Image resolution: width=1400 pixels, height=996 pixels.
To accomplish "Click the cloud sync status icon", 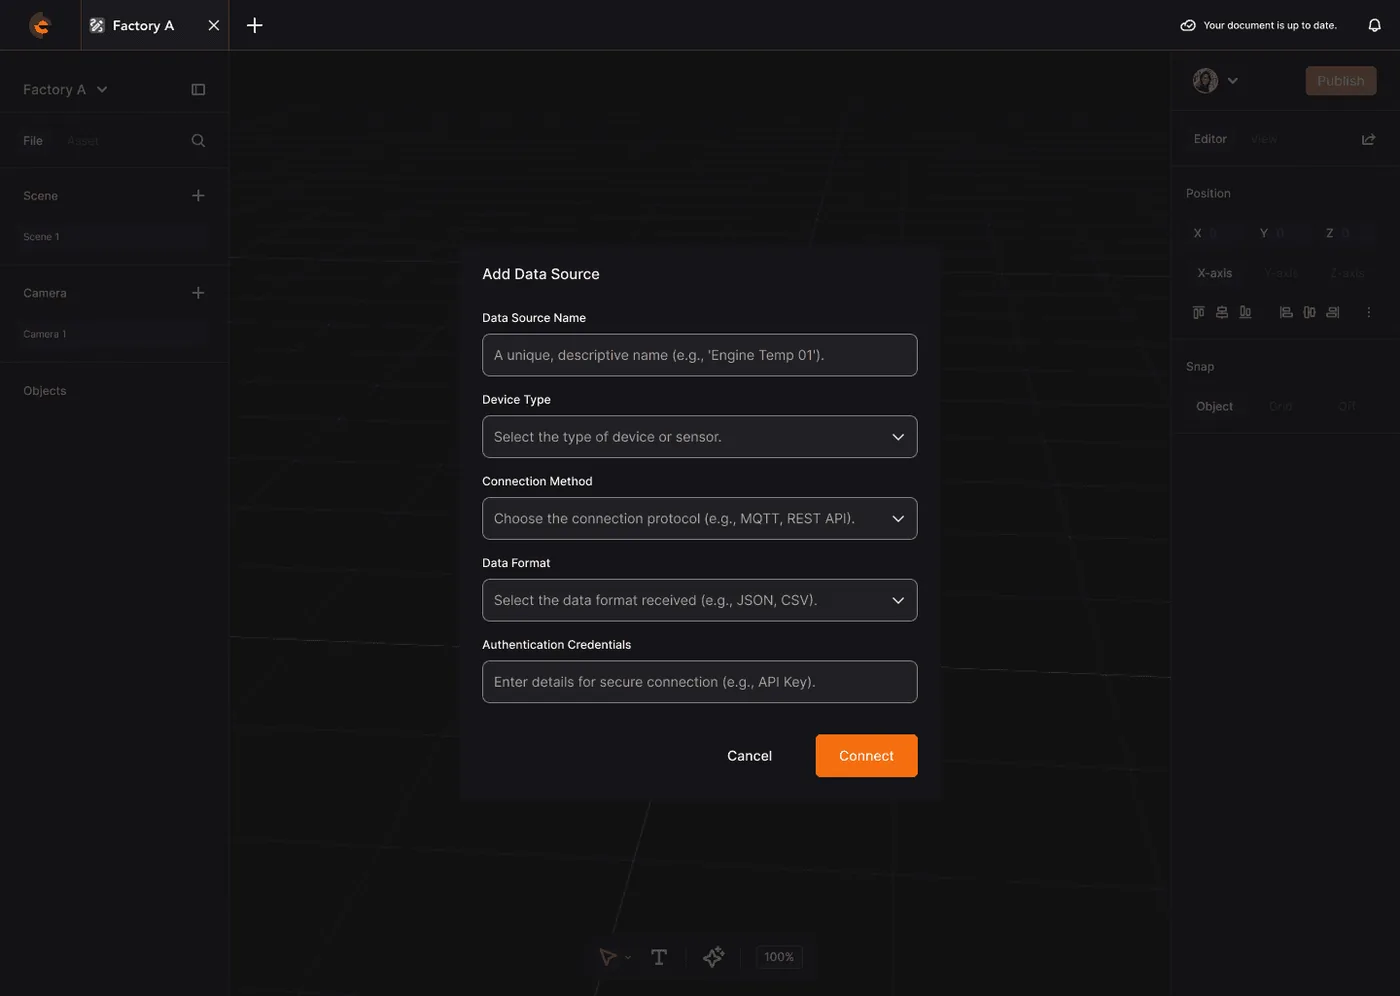I will pyautogui.click(x=1188, y=25).
